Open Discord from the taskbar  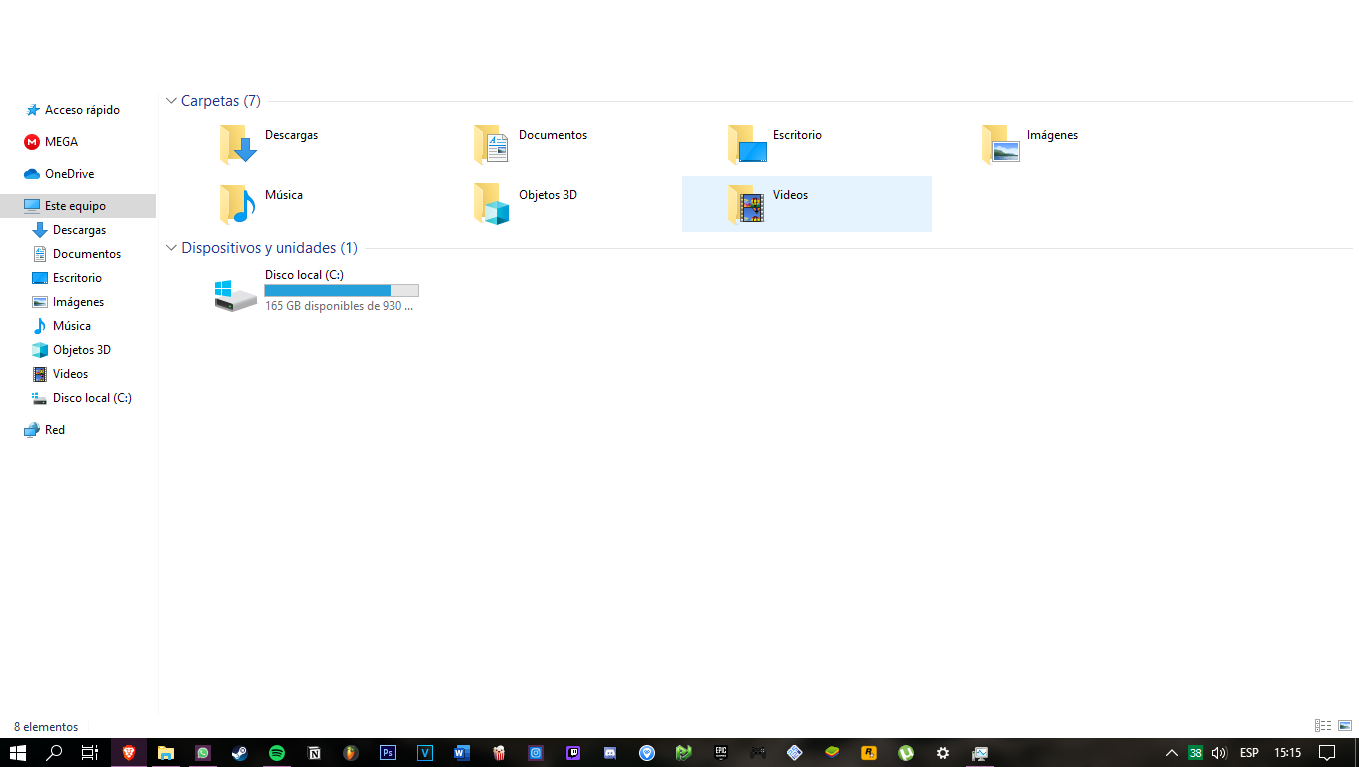coord(610,752)
